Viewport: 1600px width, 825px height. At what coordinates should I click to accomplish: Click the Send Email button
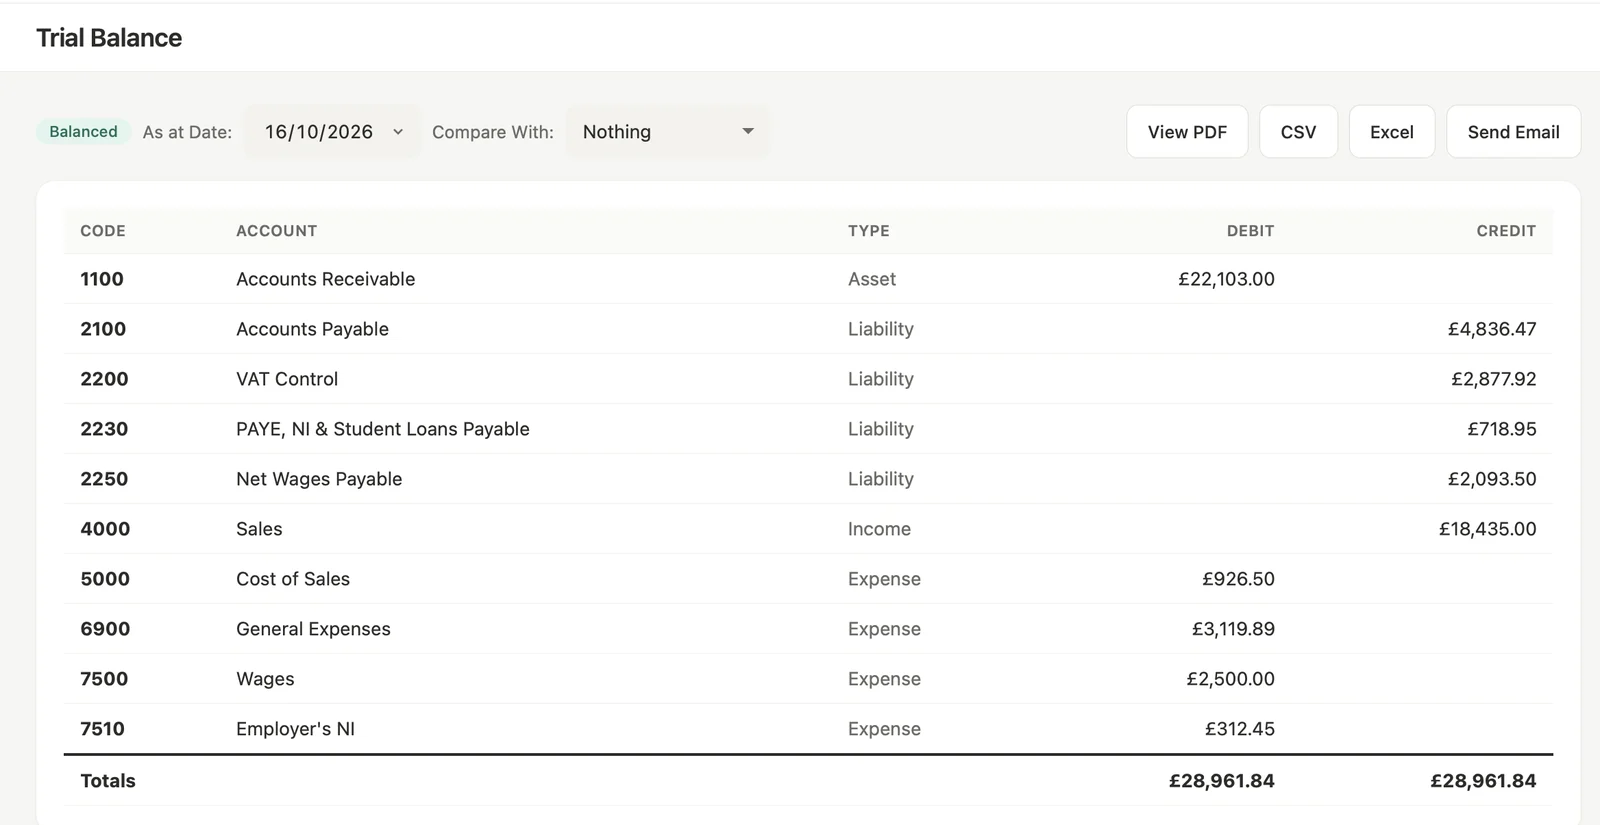(1513, 132)
